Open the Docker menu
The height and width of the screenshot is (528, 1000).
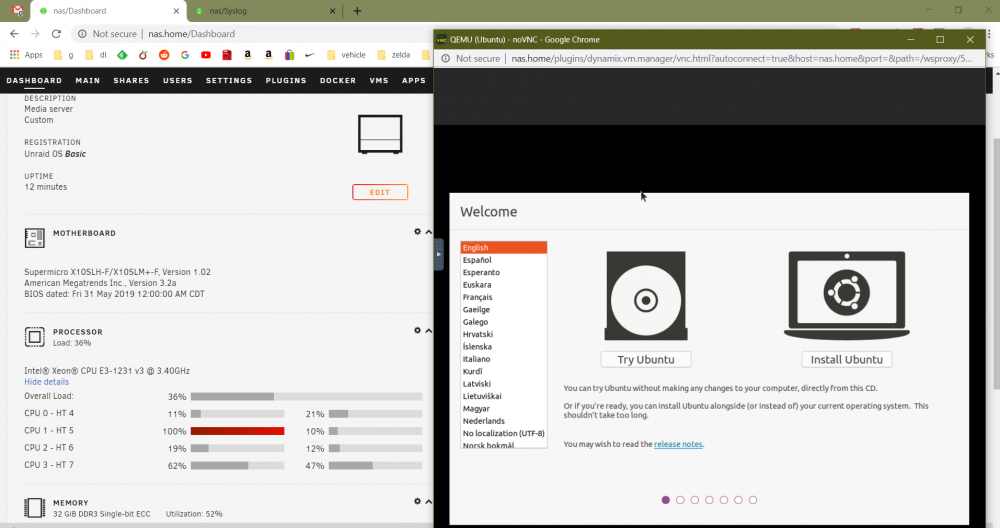338,80
